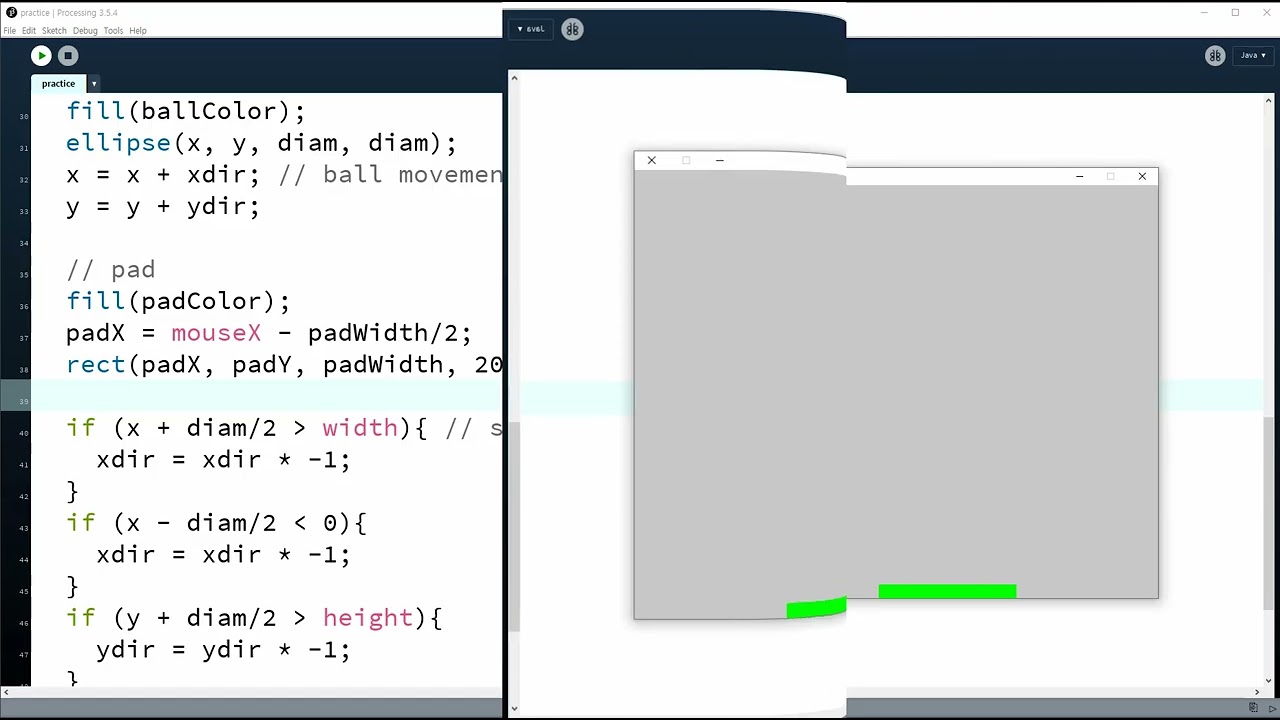Click the line "y = y + ydir;"
The height and width of the screenshot is (720, 1280).
click(x=163, y=207)
